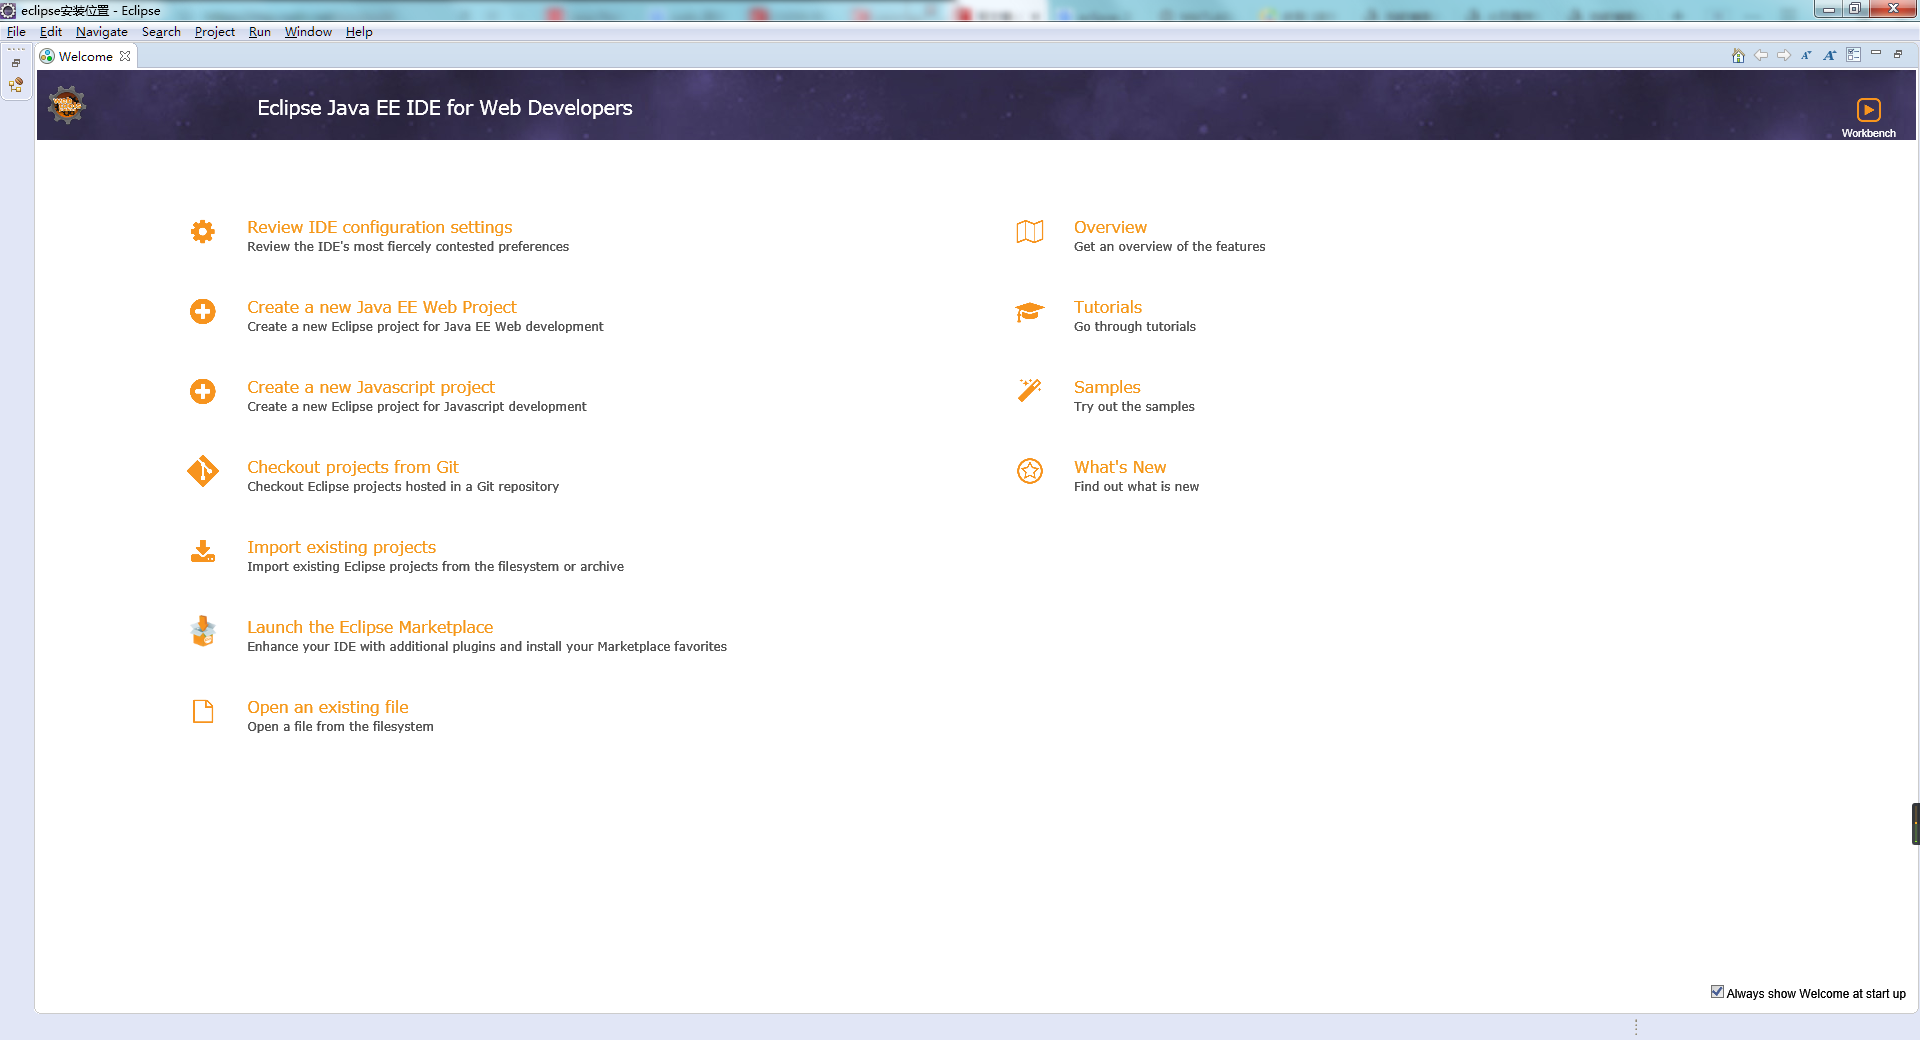Viewport: 1920px width, 1040px height.
Task: Click the back navigation arrow in Welcome toolbar
Action: point(1761,56)
